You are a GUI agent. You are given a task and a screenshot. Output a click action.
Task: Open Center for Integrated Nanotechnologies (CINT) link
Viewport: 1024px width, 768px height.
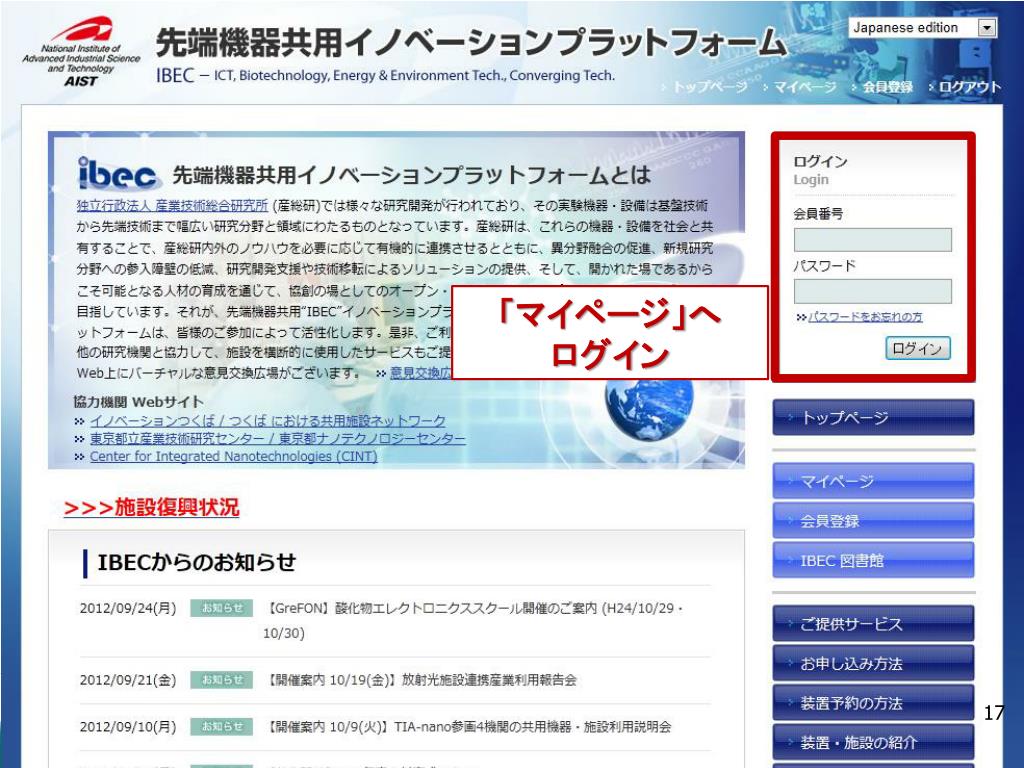[x=233, y=456]
